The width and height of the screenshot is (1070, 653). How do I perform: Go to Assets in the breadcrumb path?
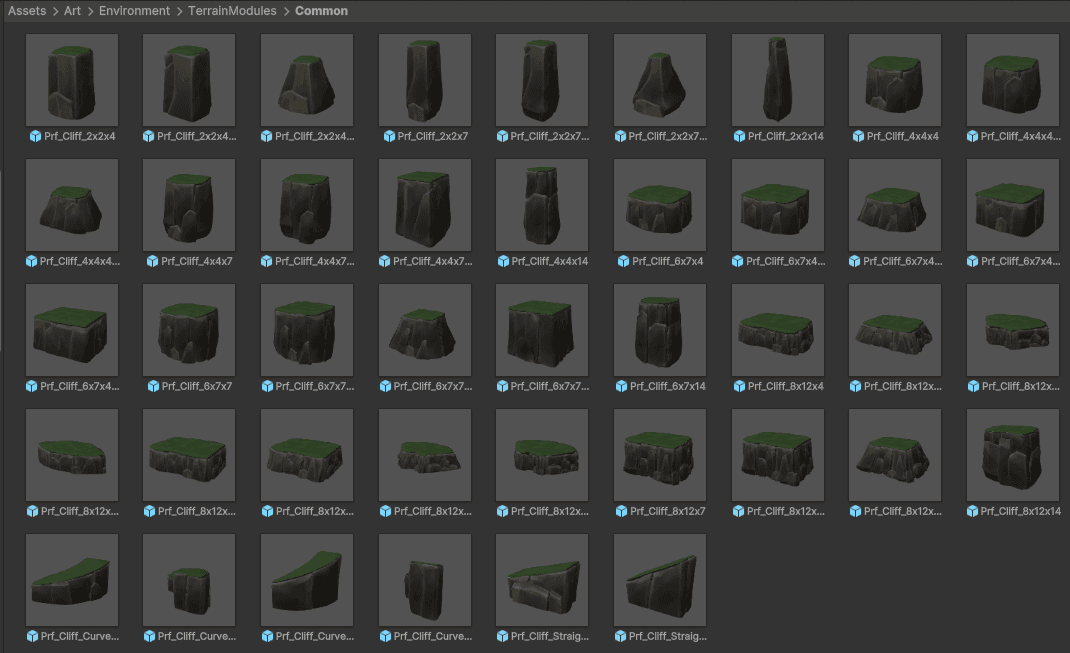tap(27, 11)
